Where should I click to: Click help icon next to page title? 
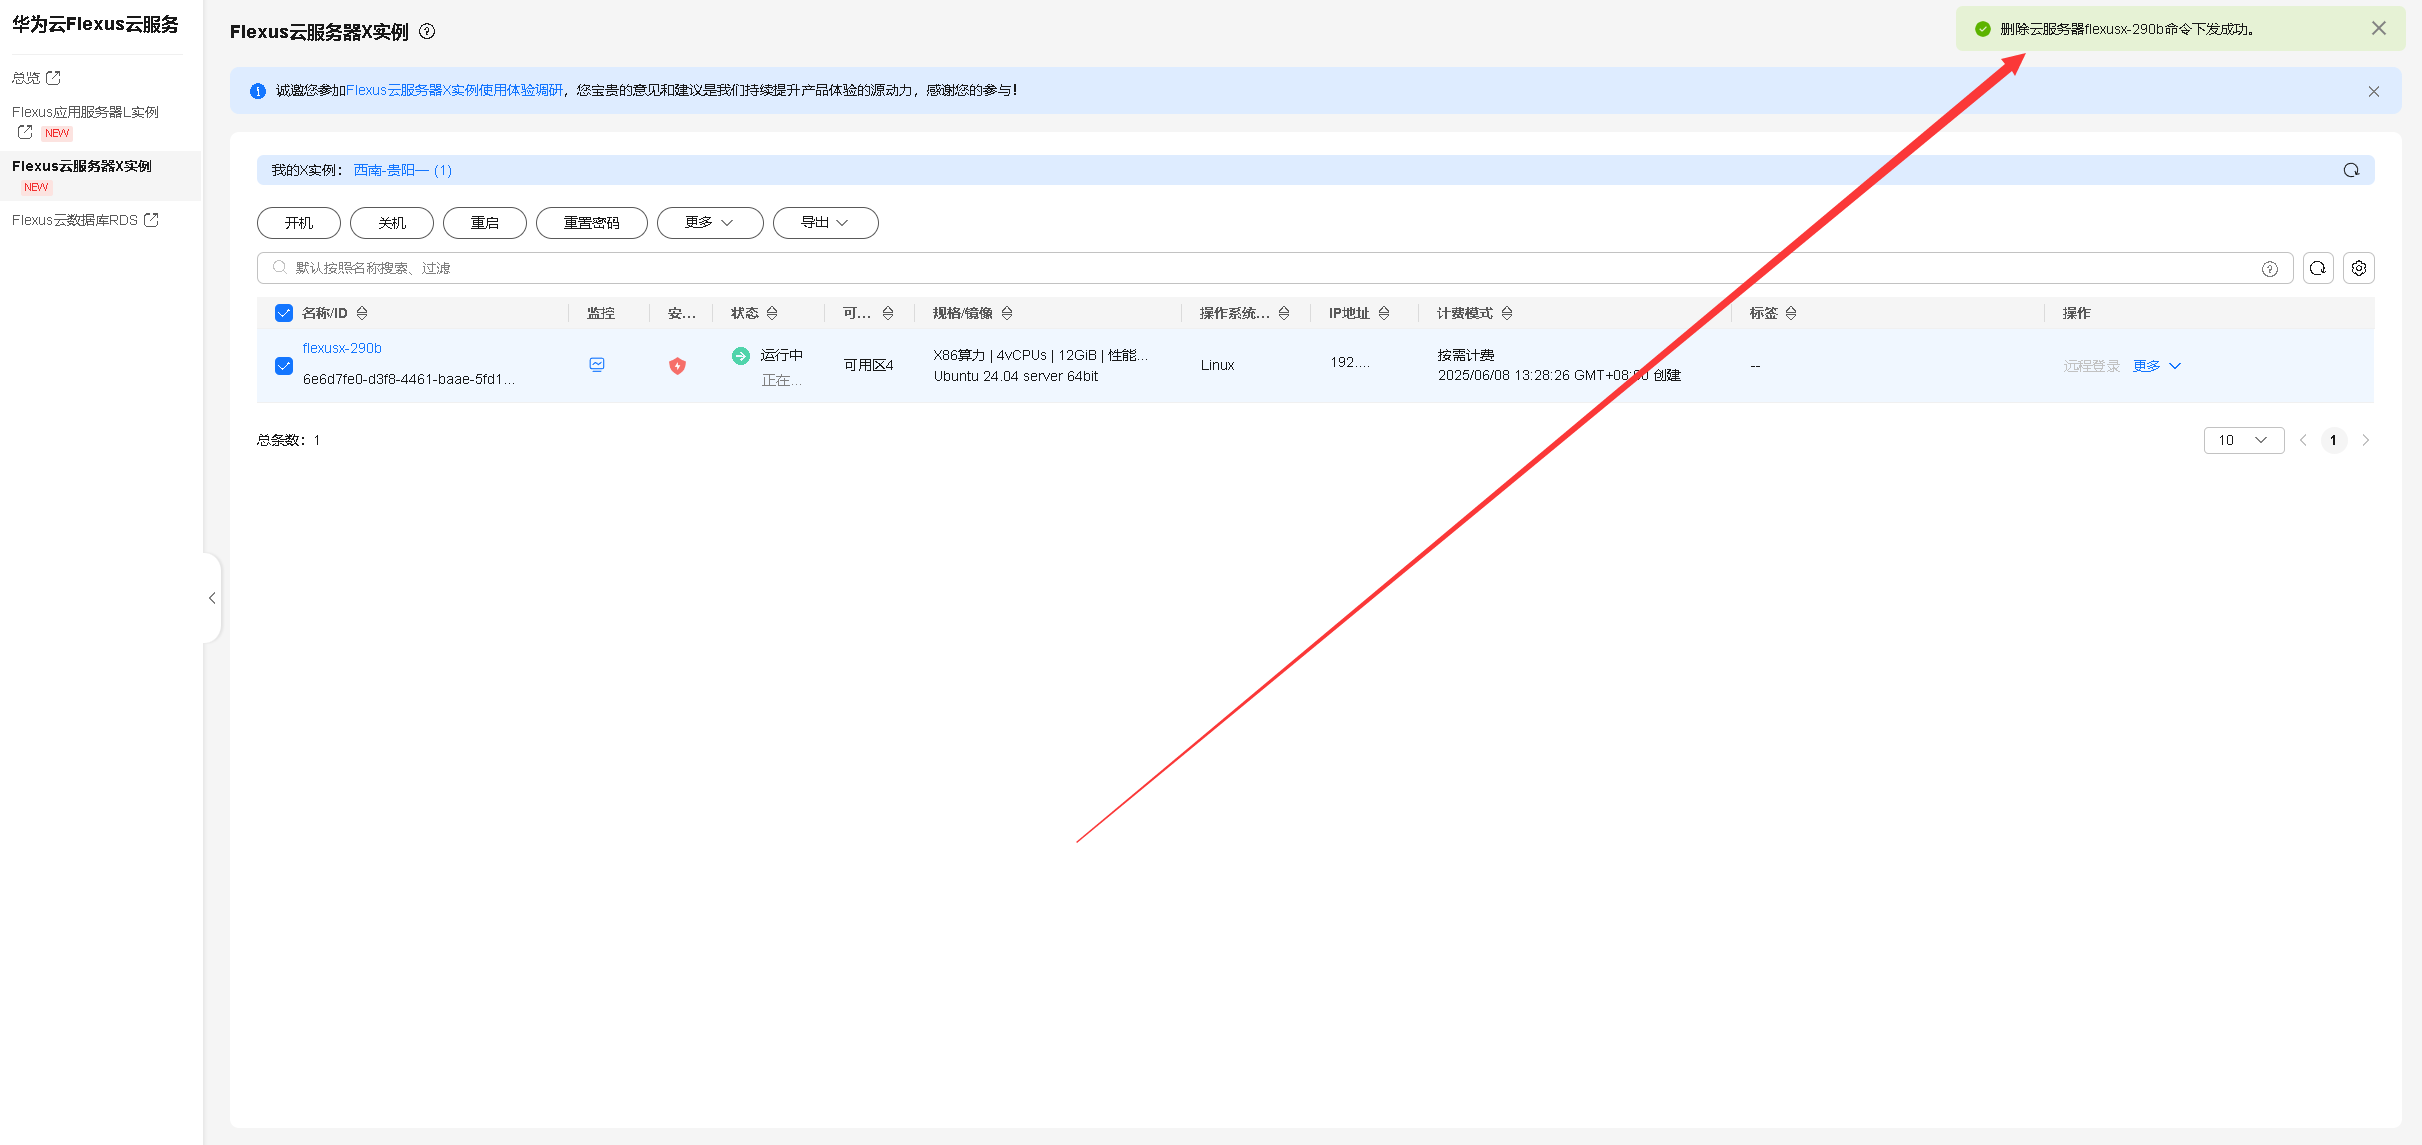[x=427, y=31]
